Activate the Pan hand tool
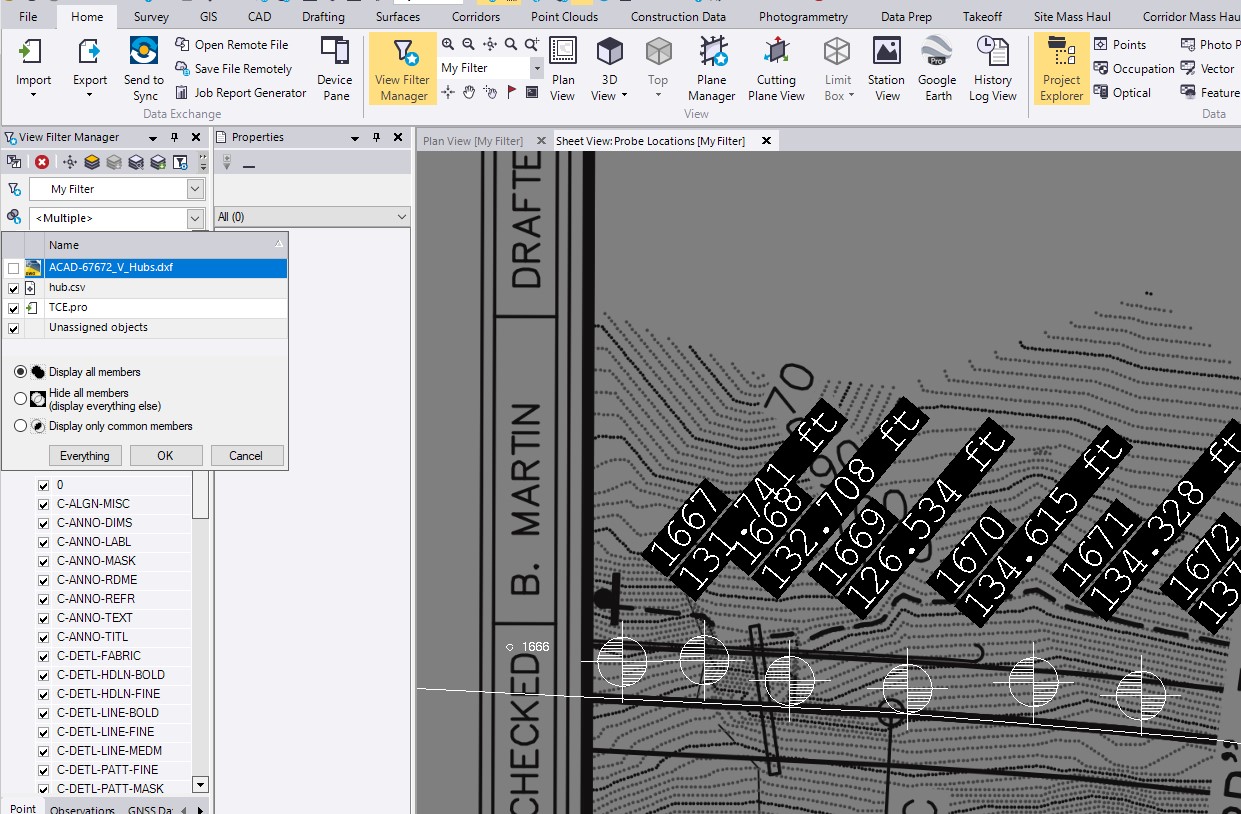Image resolution: width=1241 pixels, height=814 pixels. pyautogui.click(x=468, y=92)
